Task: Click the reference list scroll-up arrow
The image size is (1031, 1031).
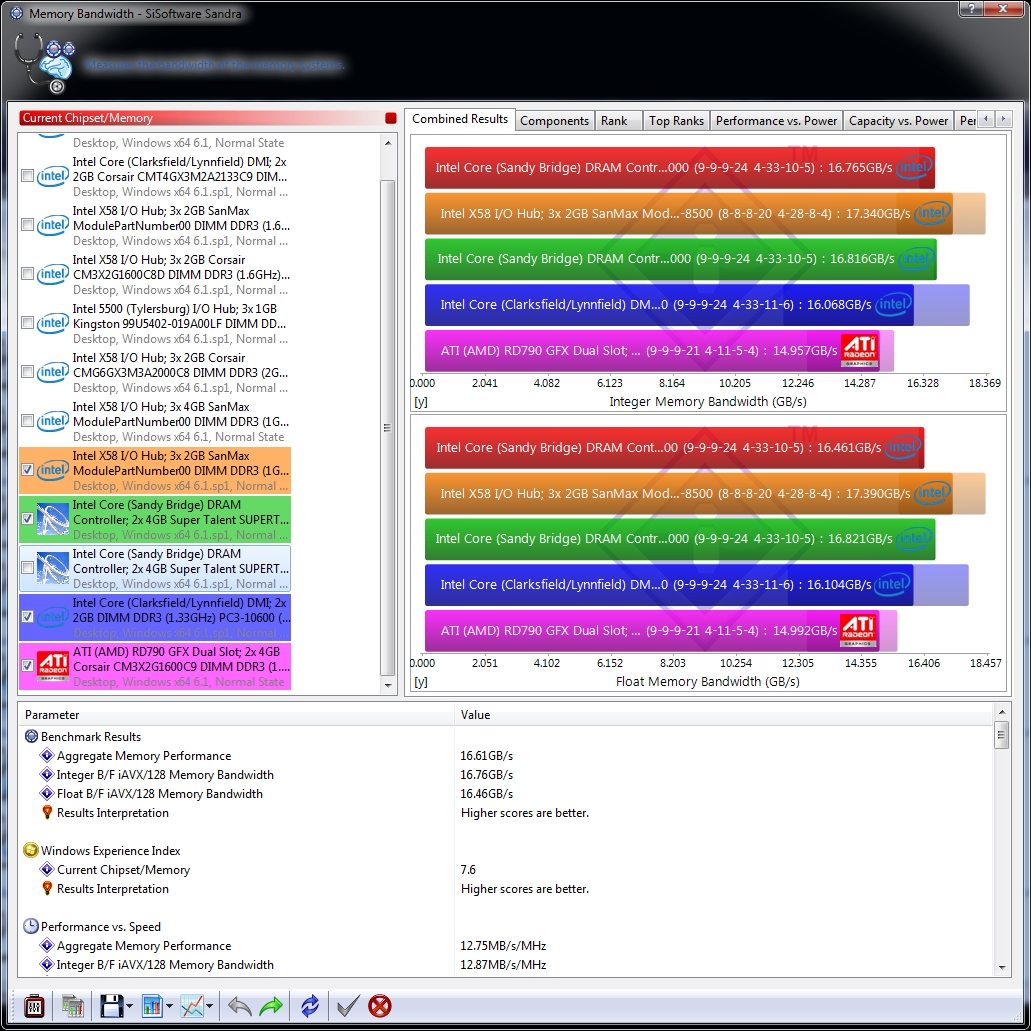Action: (388, 143)
